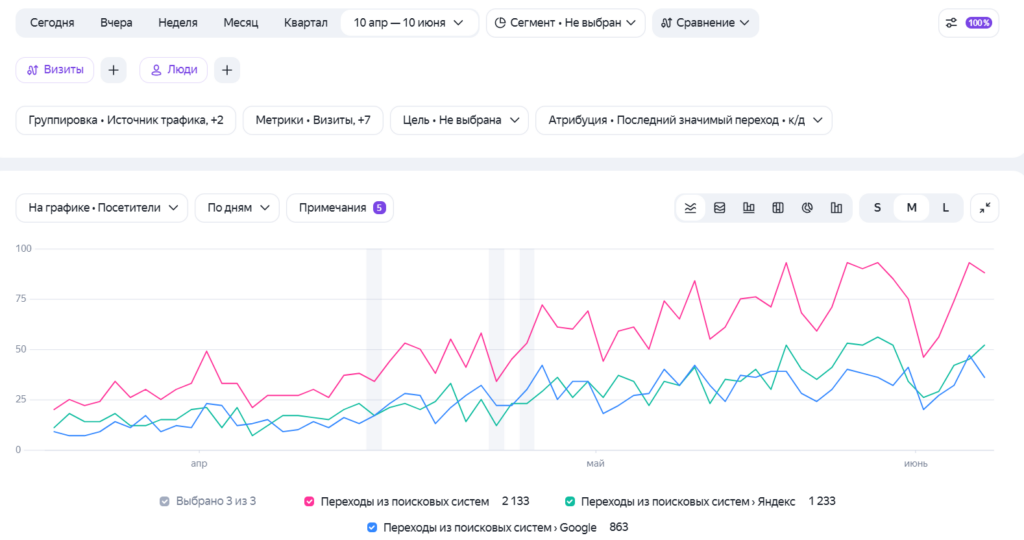Open the Примечания notes button
Image resolution: width=1024 pixels, height=540 pixels.
[340, 208]
